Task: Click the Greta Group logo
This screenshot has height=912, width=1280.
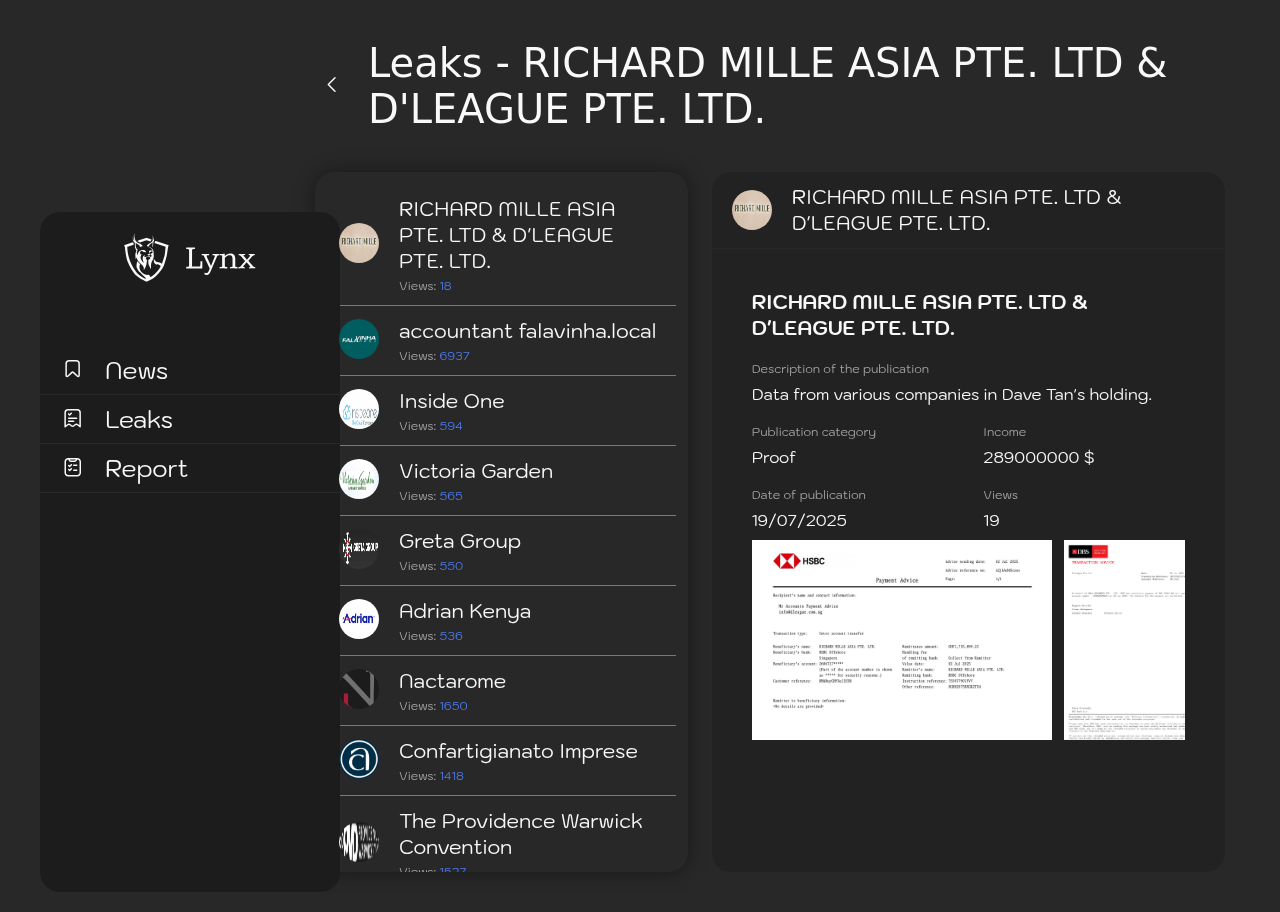Action: (x=359, y=549)
